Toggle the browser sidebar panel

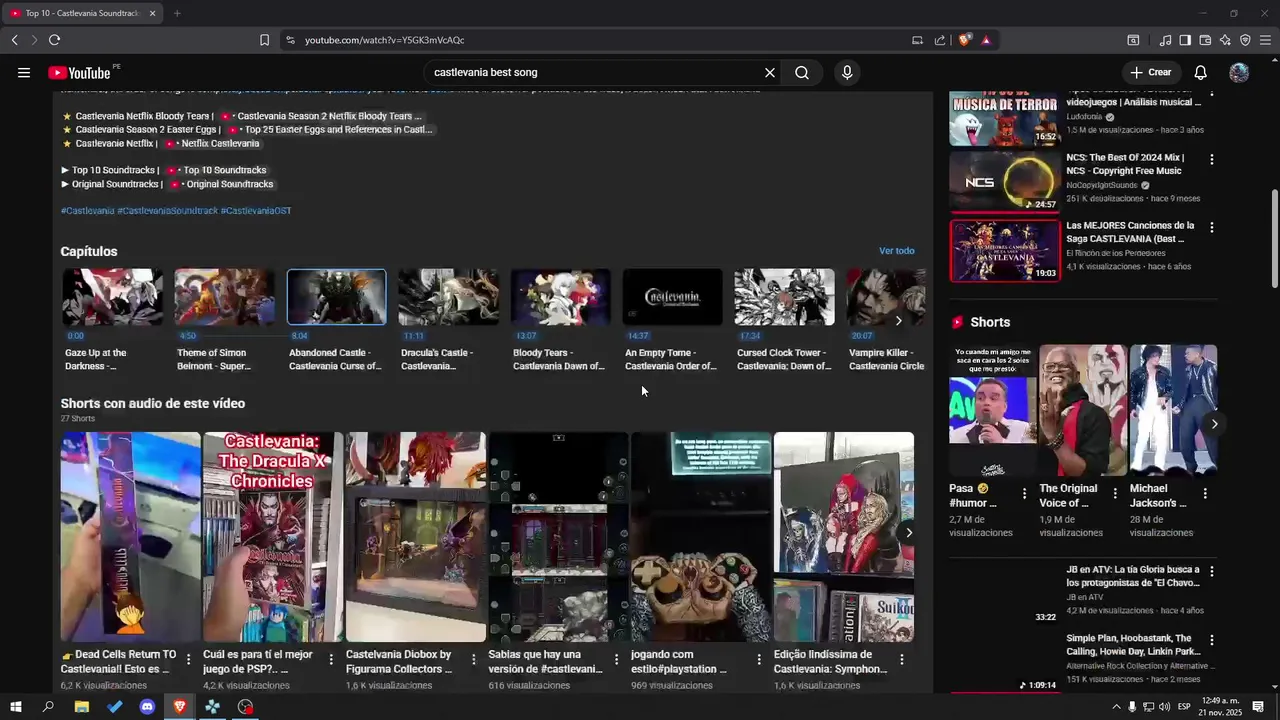click(x=1185, y=40)
